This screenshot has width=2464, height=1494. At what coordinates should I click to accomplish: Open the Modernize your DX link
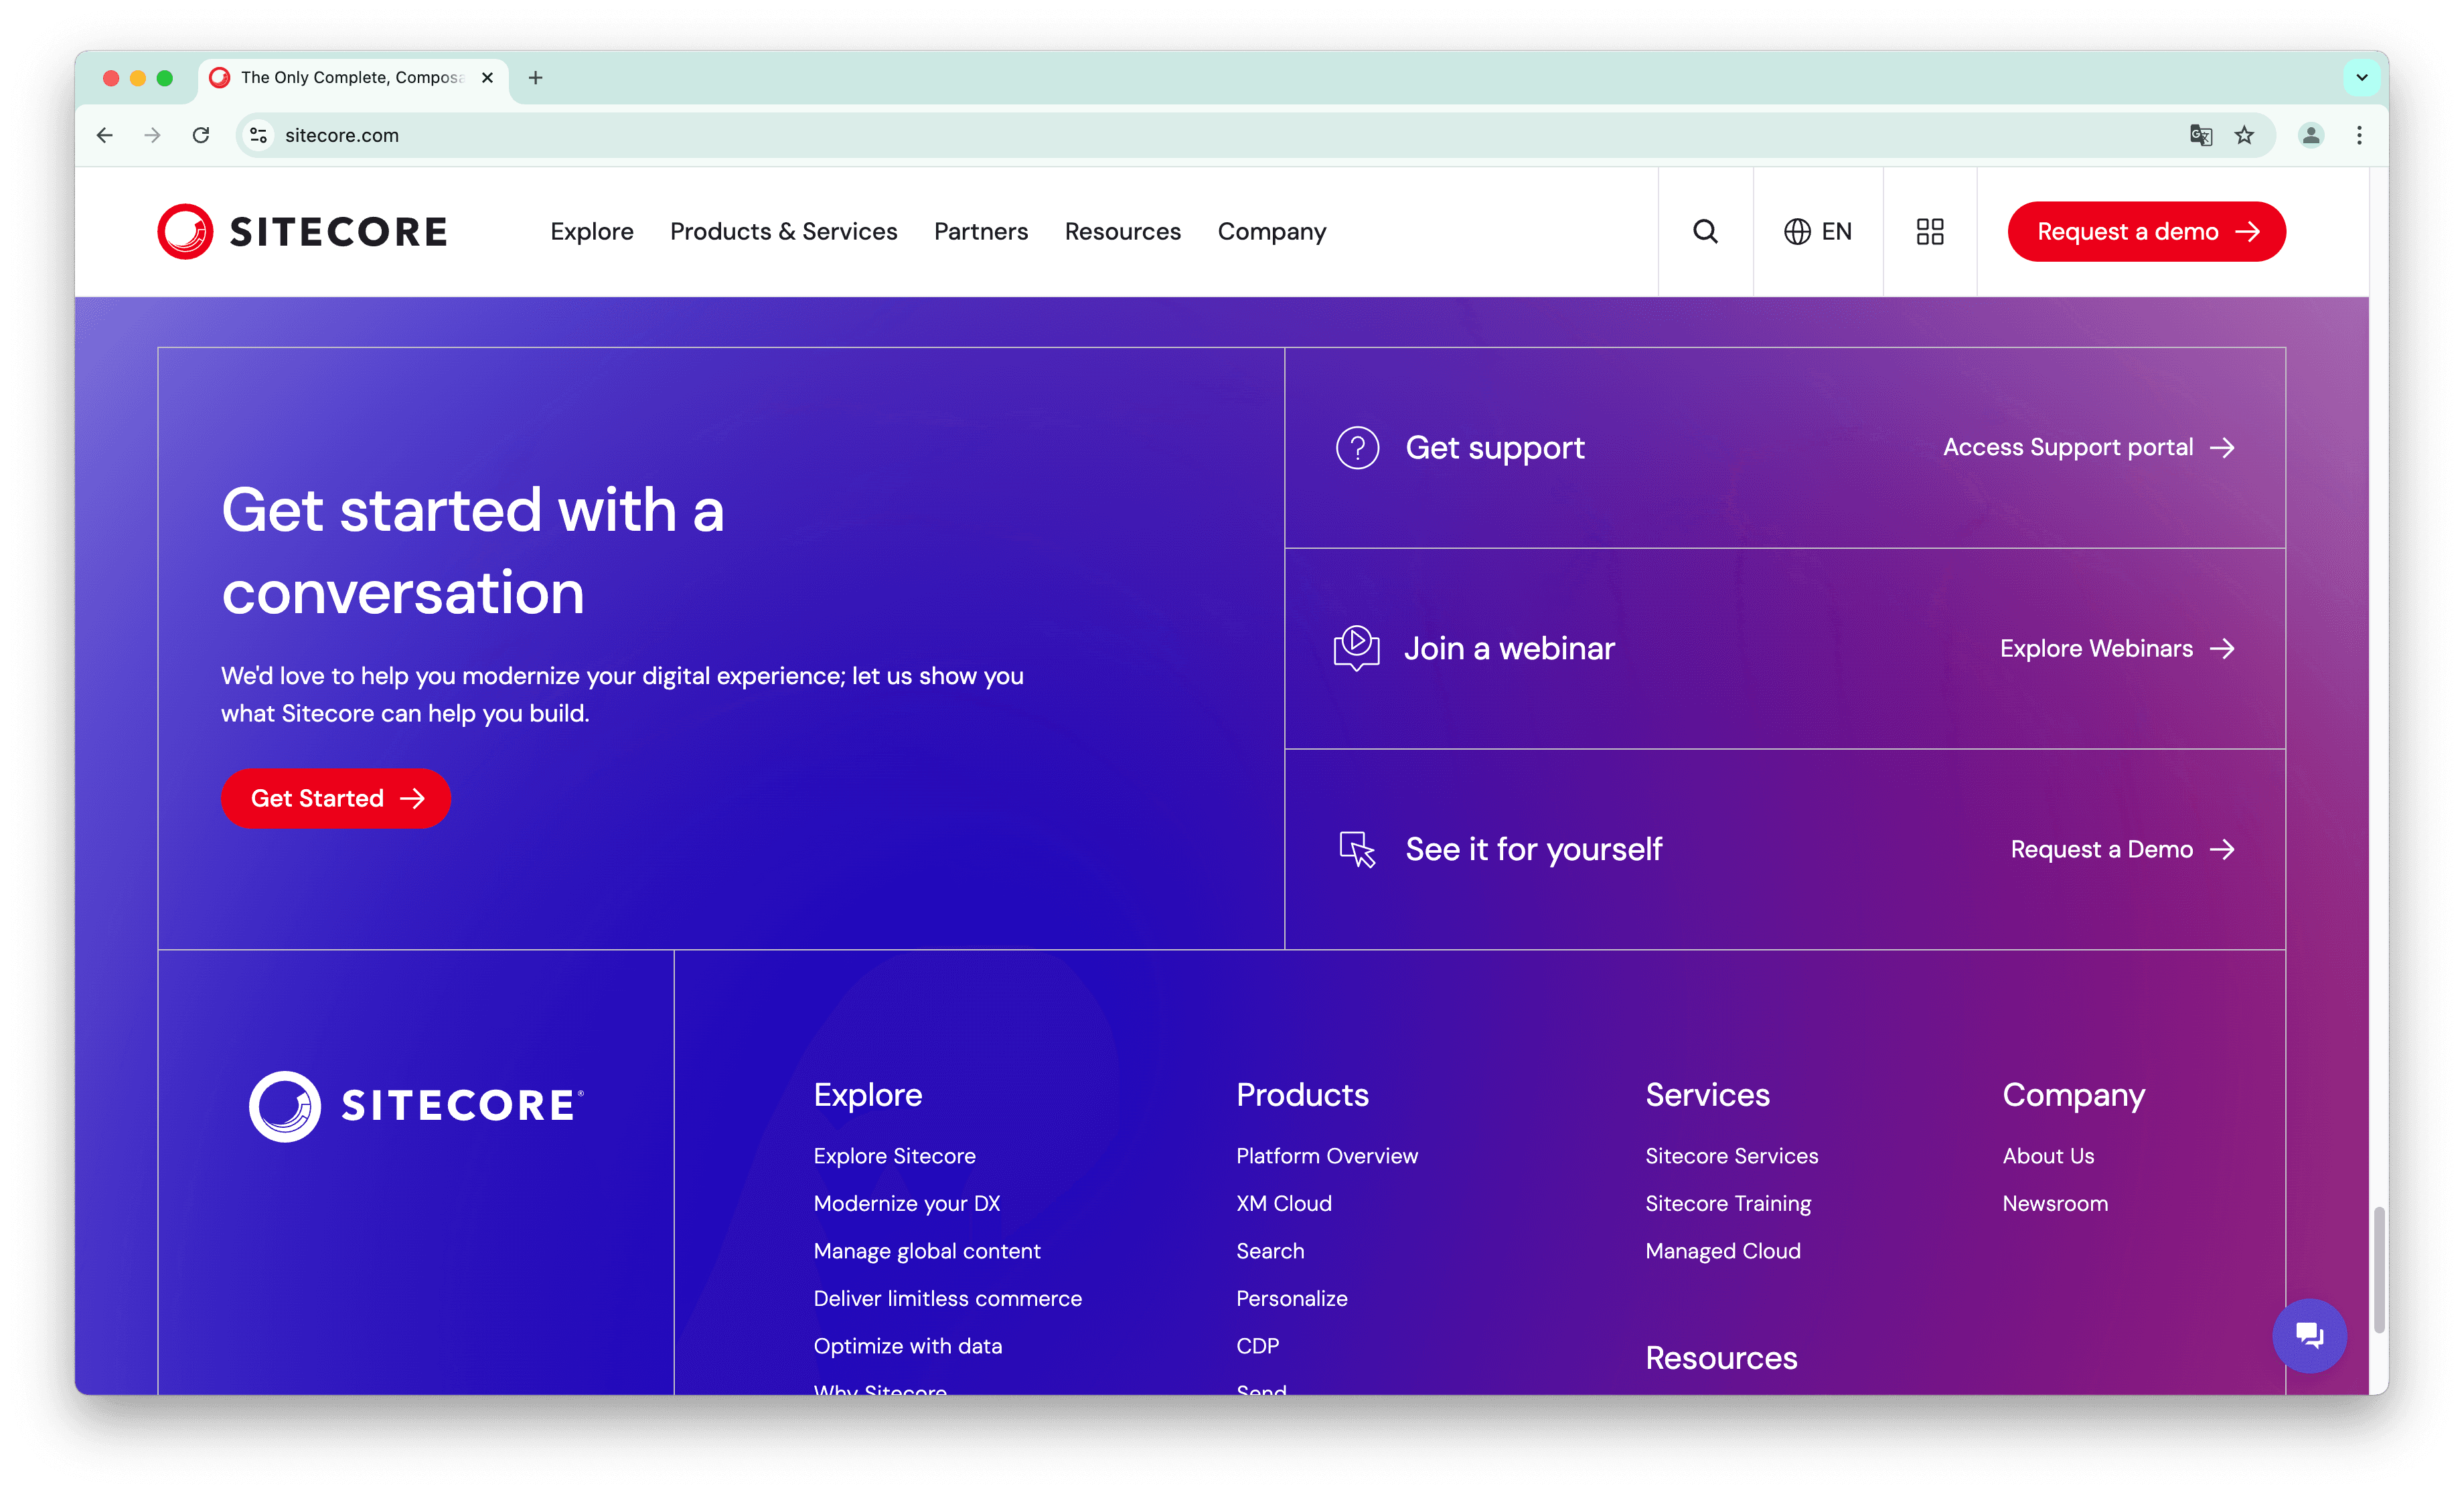tap(906, 1204)
